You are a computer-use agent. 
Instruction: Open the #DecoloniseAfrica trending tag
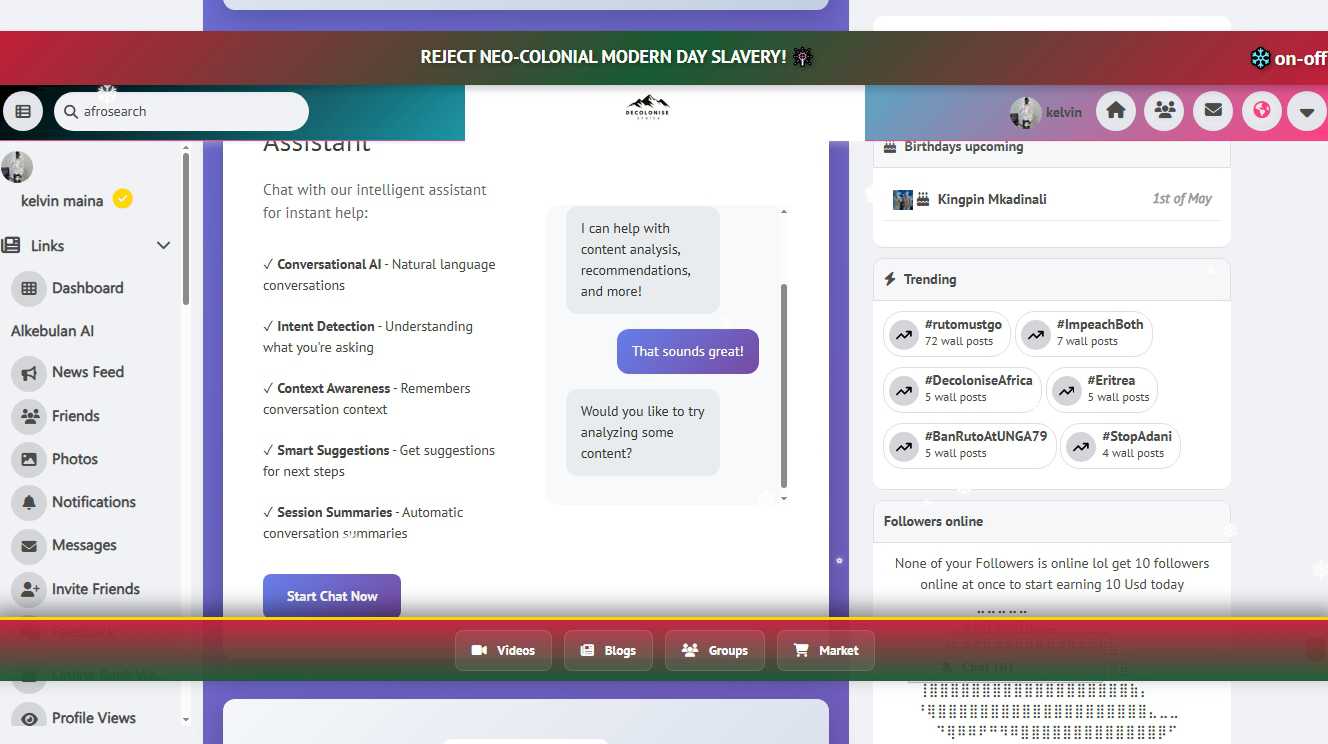point(962,389)
